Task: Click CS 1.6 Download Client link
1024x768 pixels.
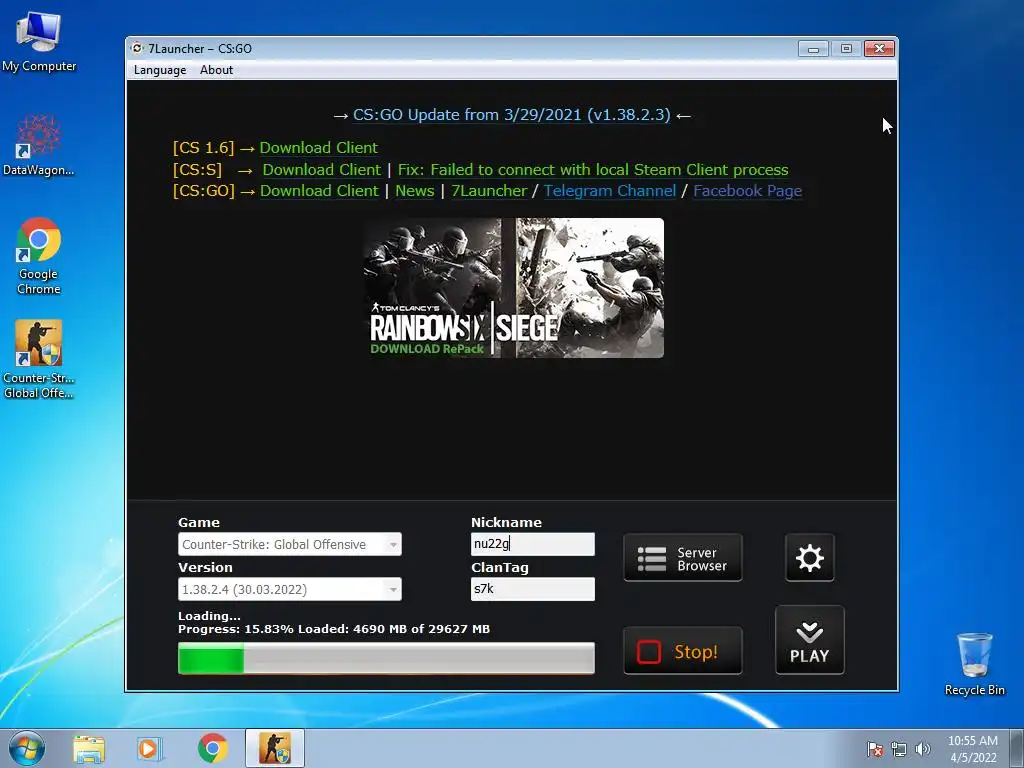Action: 319,148
